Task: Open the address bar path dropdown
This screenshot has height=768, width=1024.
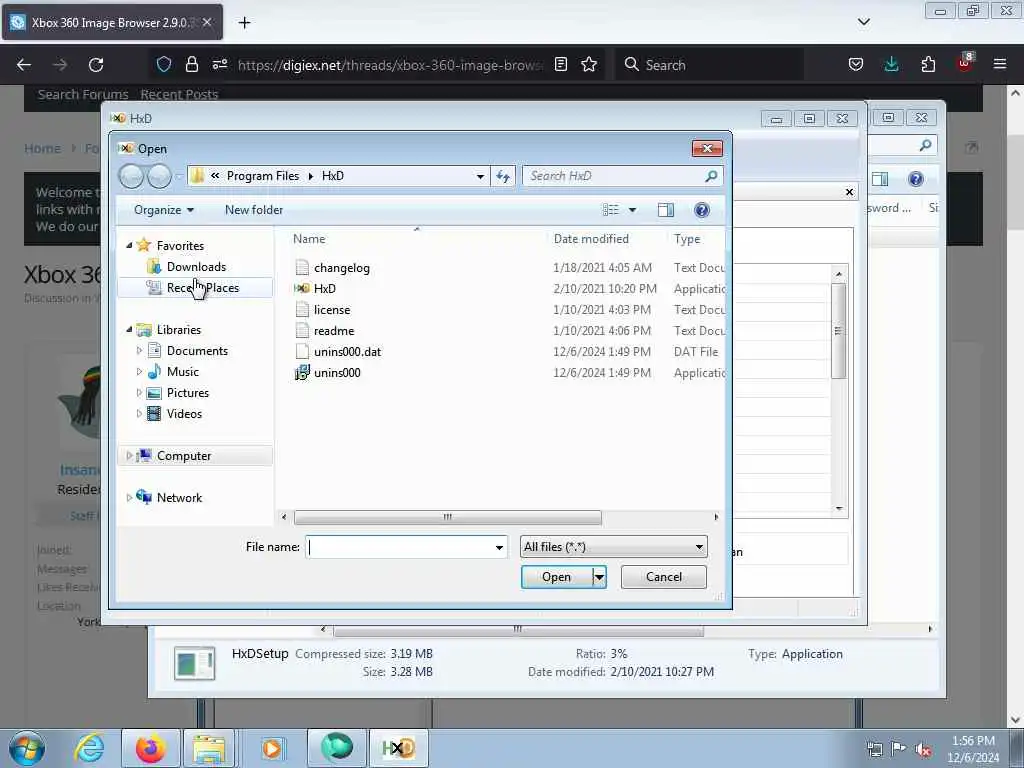Action: [x=480, y=176]
